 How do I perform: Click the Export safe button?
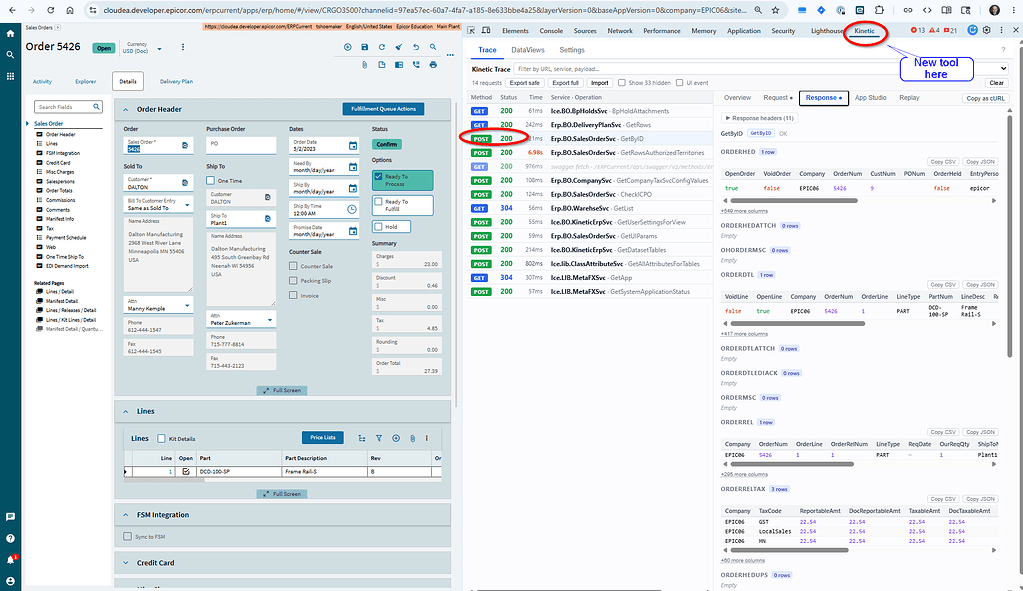click(x=525, y=83)
